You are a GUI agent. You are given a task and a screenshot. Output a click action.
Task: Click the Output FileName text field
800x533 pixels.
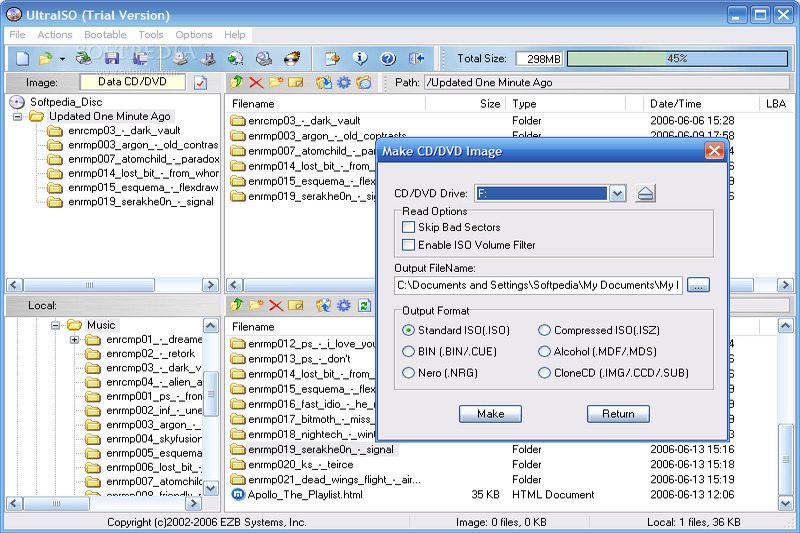pyautogui.click(x=538, y=285)
